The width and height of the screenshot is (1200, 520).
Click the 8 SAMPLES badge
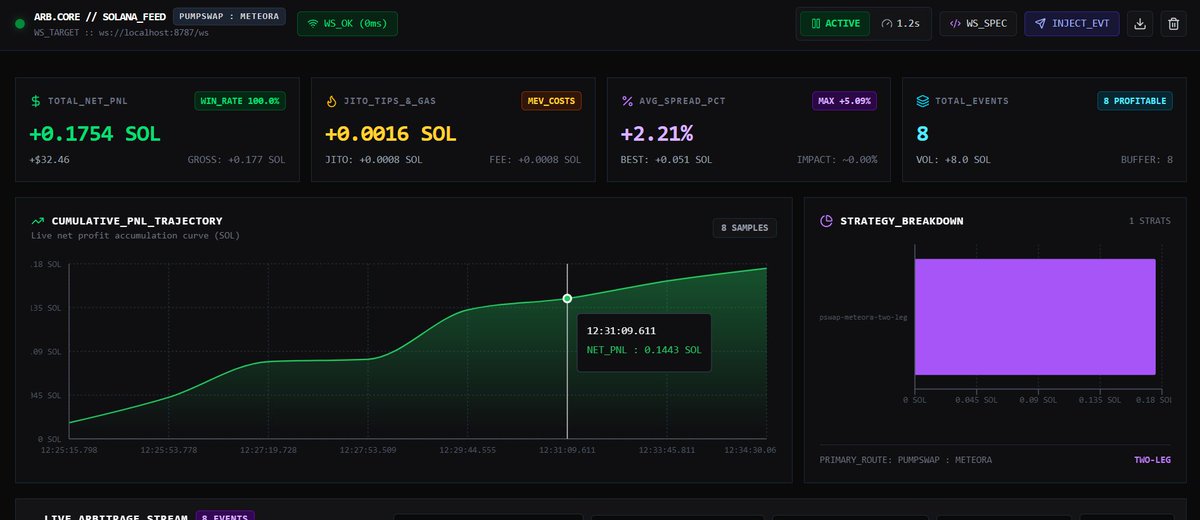tap(744, 228)
